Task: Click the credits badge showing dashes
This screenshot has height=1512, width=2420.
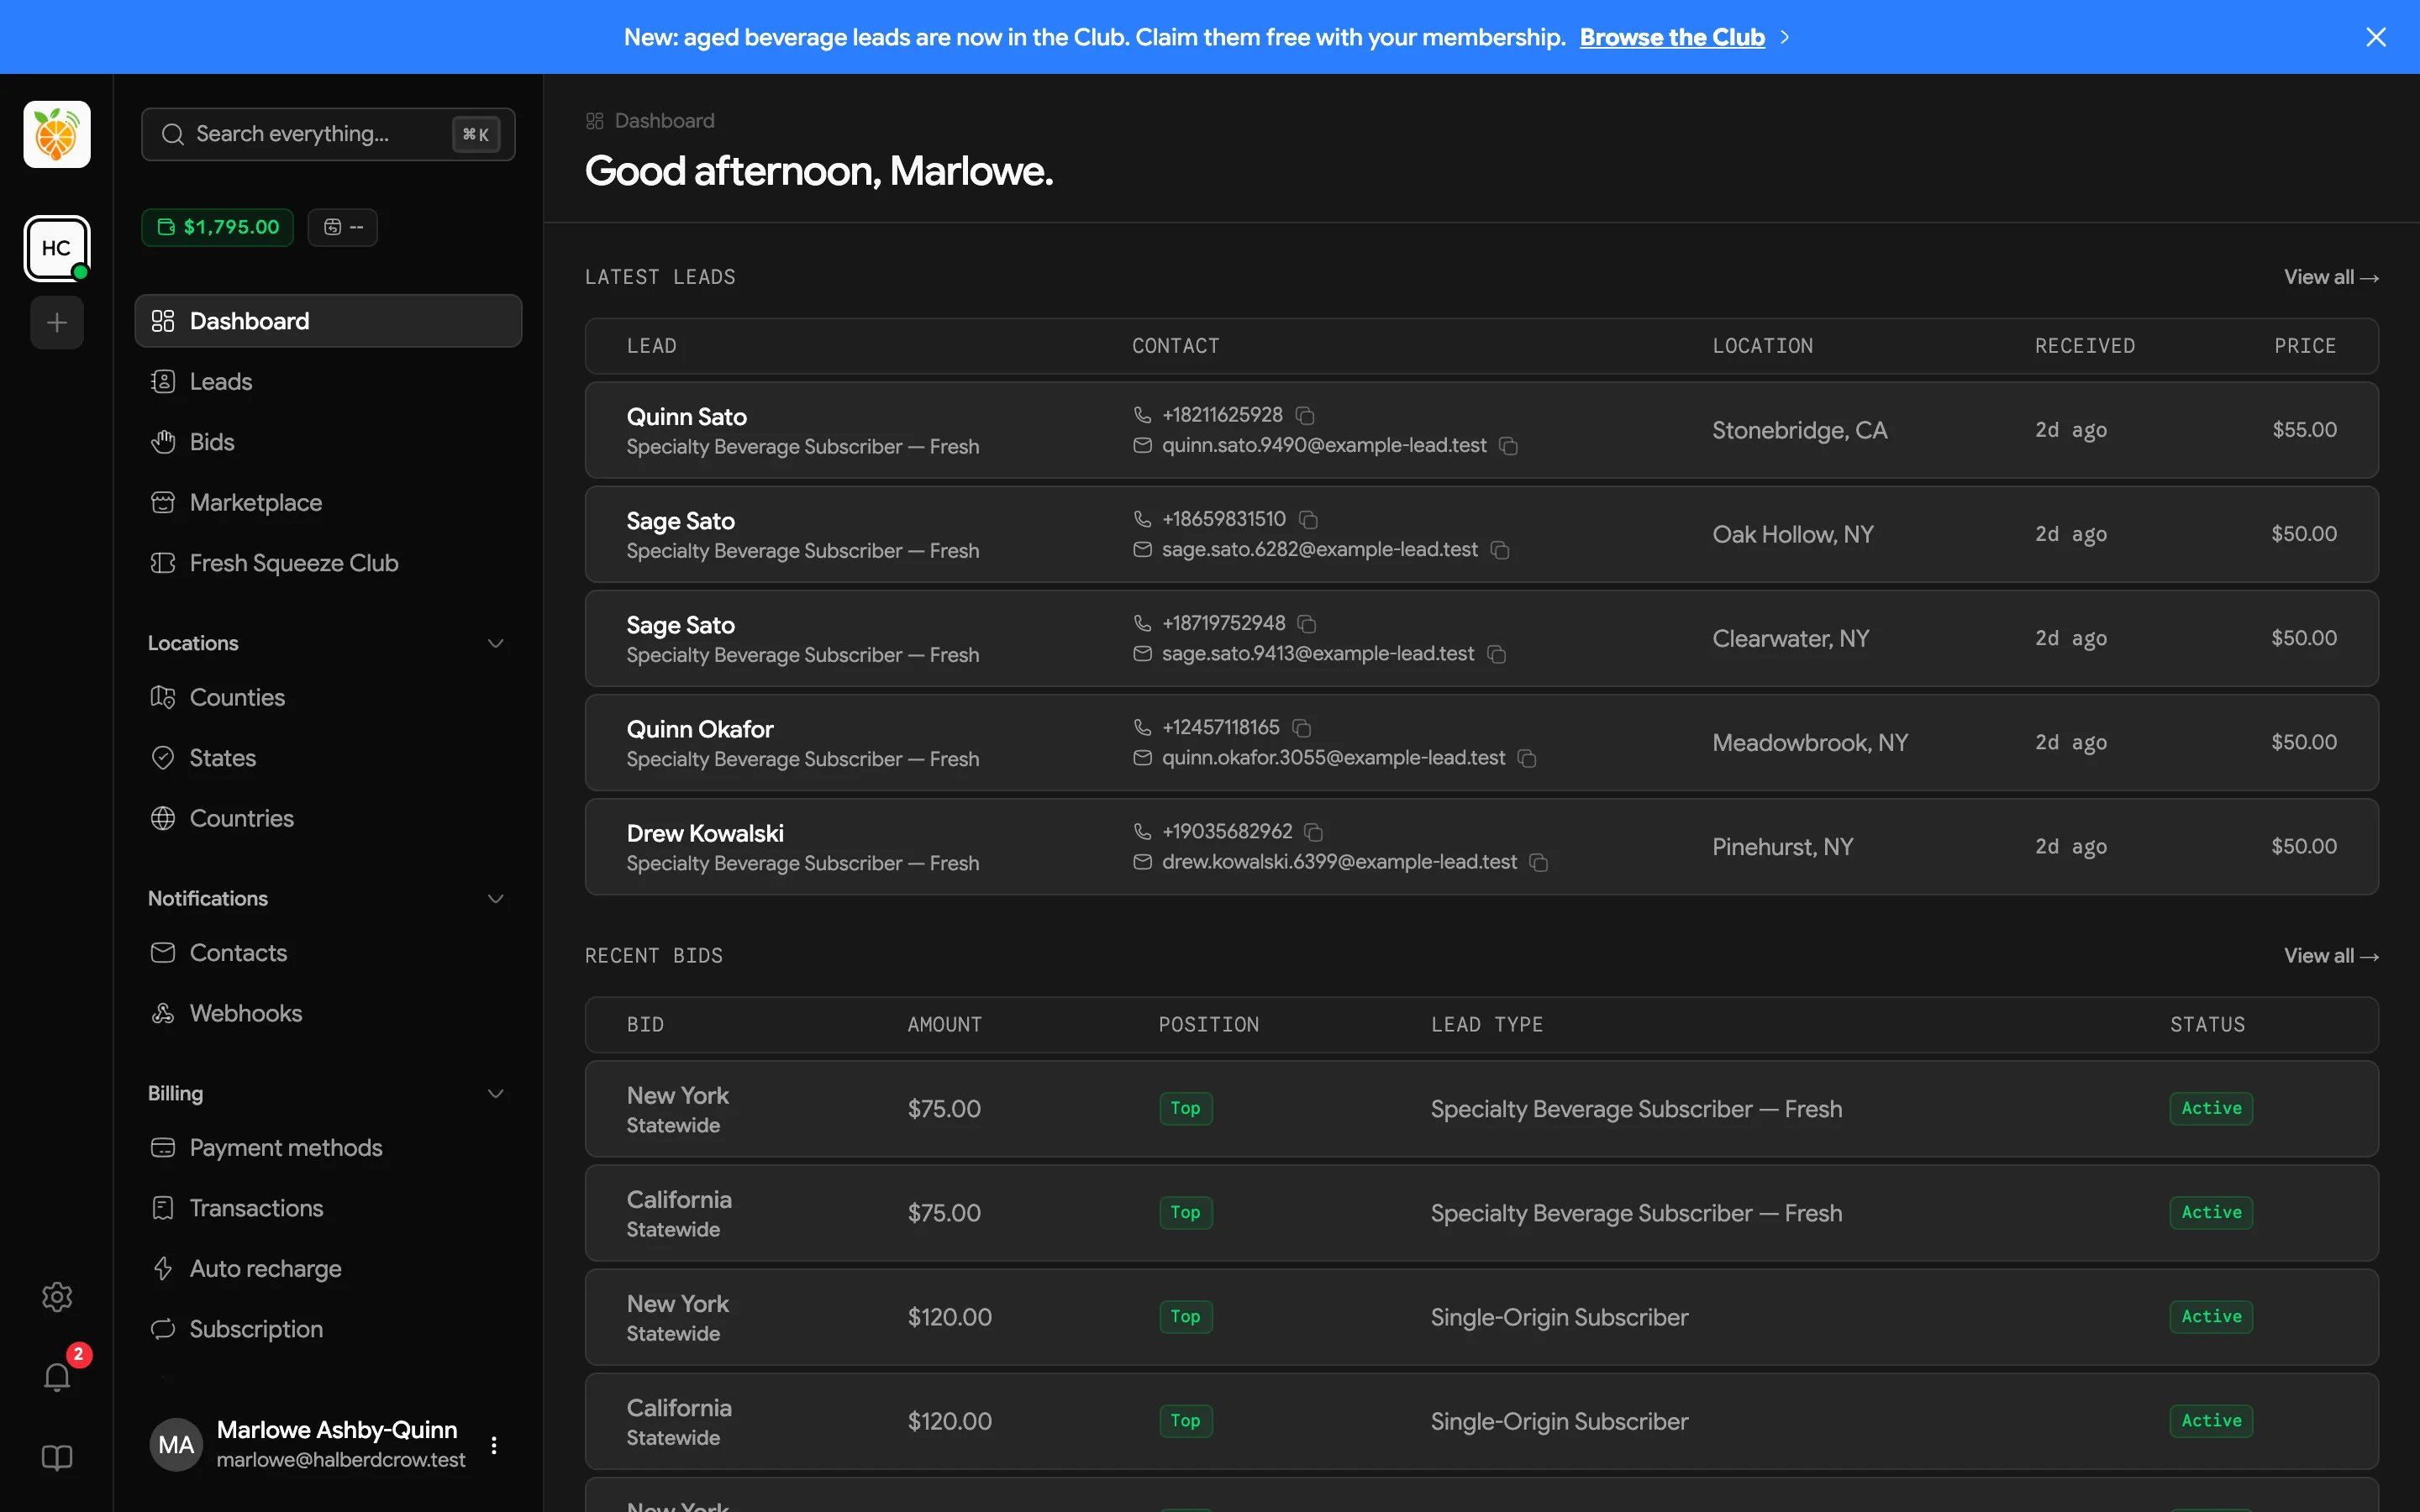Action: pos(343,227)
